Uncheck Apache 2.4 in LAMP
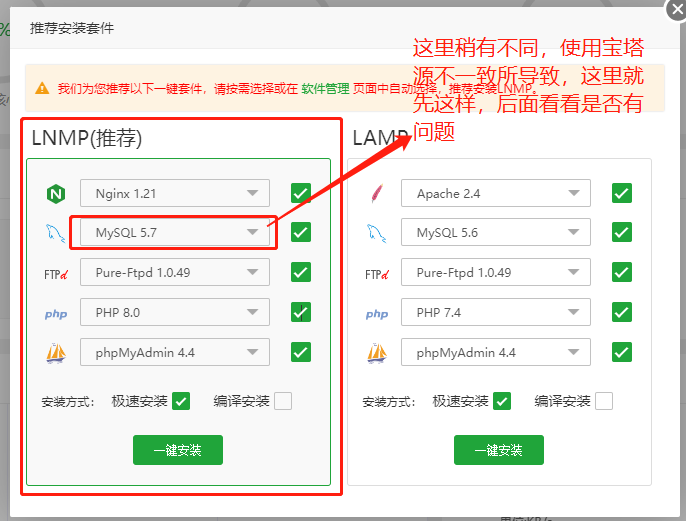Image resolution: width=686 pixels, height=521 pixels. pos(622,193)
